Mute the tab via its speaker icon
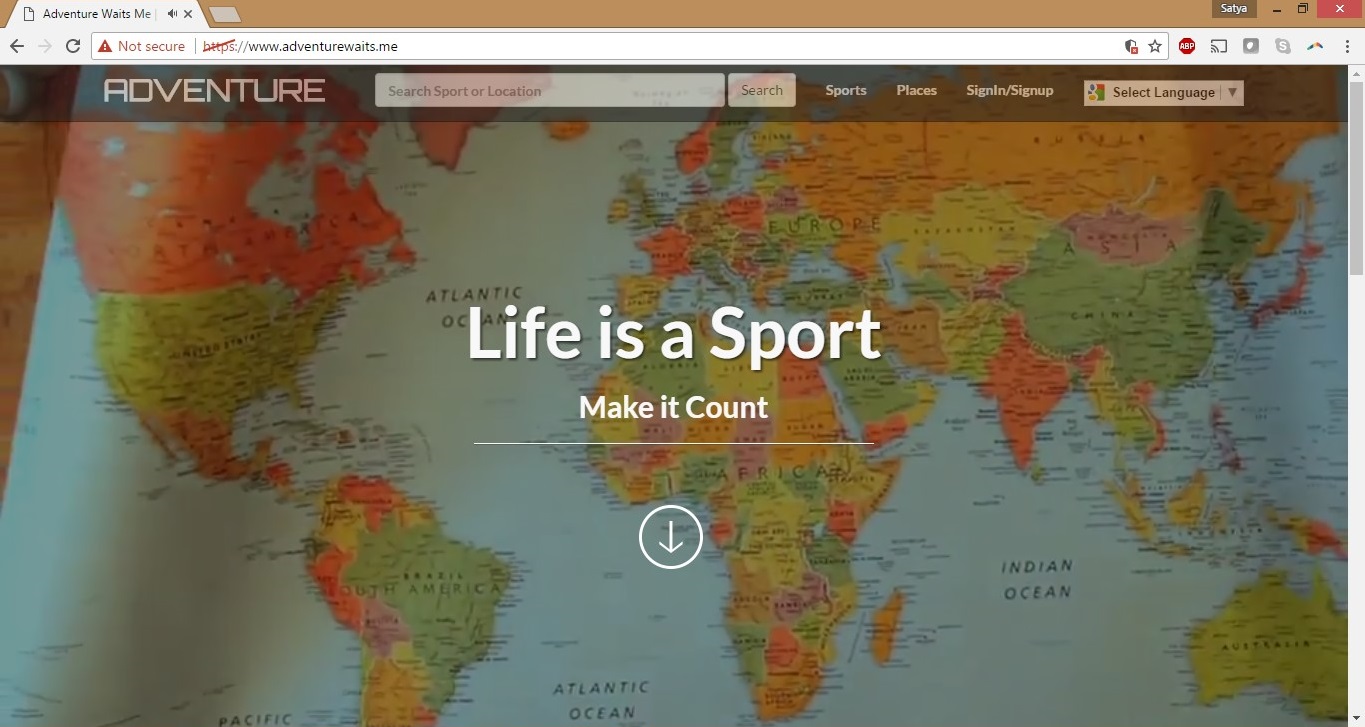 pyautogui.click(x=172, y=14)
